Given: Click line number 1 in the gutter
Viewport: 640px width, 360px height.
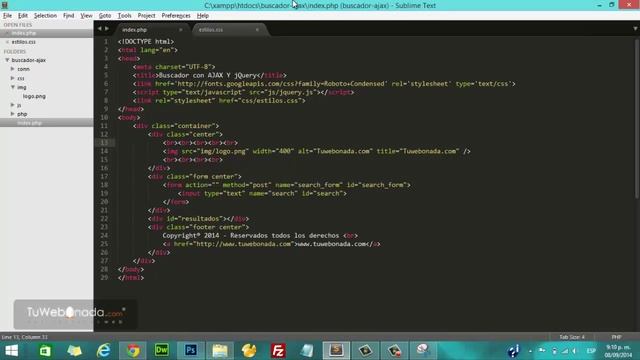Looking at the screenshot, I should 106,42.
